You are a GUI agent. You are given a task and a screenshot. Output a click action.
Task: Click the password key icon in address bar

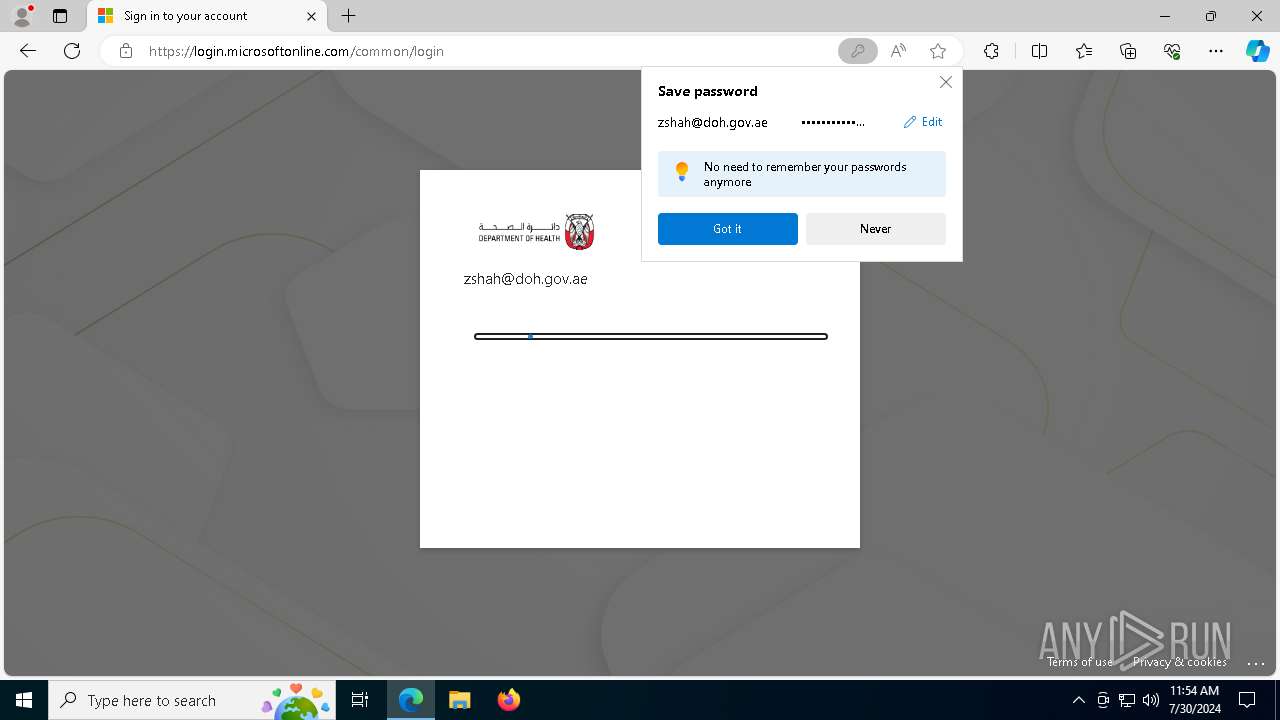[x=857, y=51]
